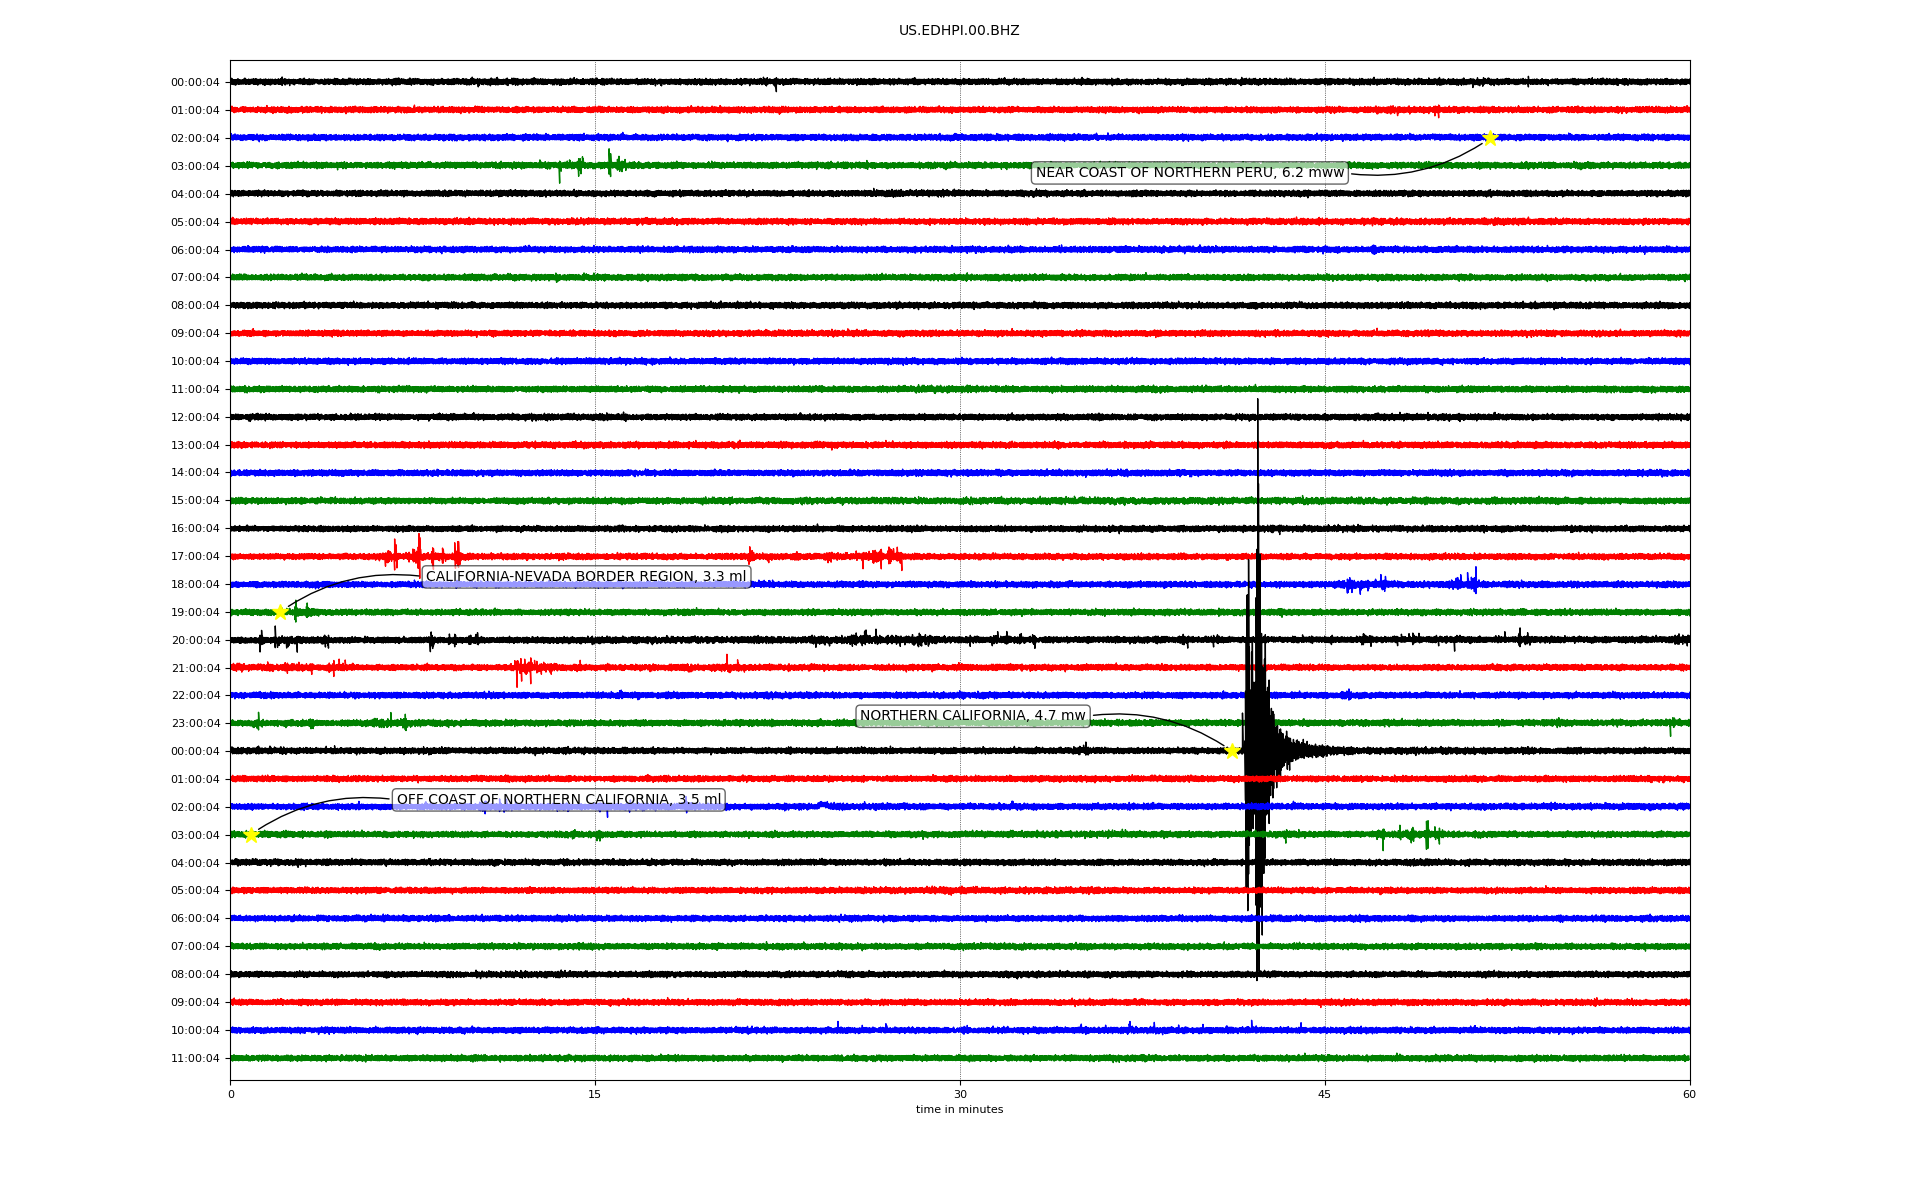1920x1200 pixels.
Task: Click the red burst on 17:00:04 trace
Action: pyautogui.click(x=420, y=554)
